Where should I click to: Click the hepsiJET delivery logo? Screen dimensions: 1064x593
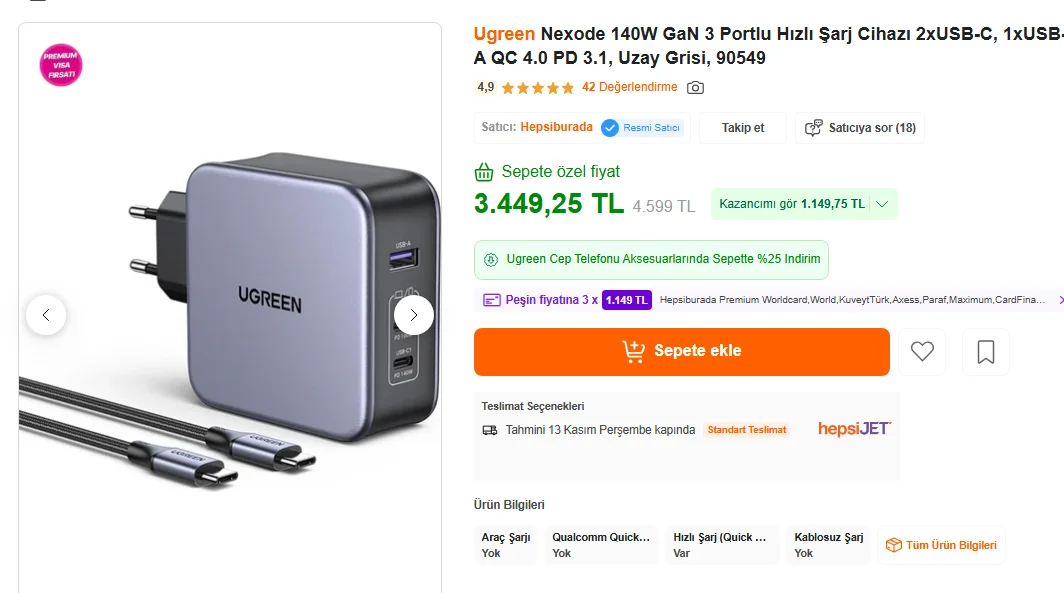pos(854,429)
